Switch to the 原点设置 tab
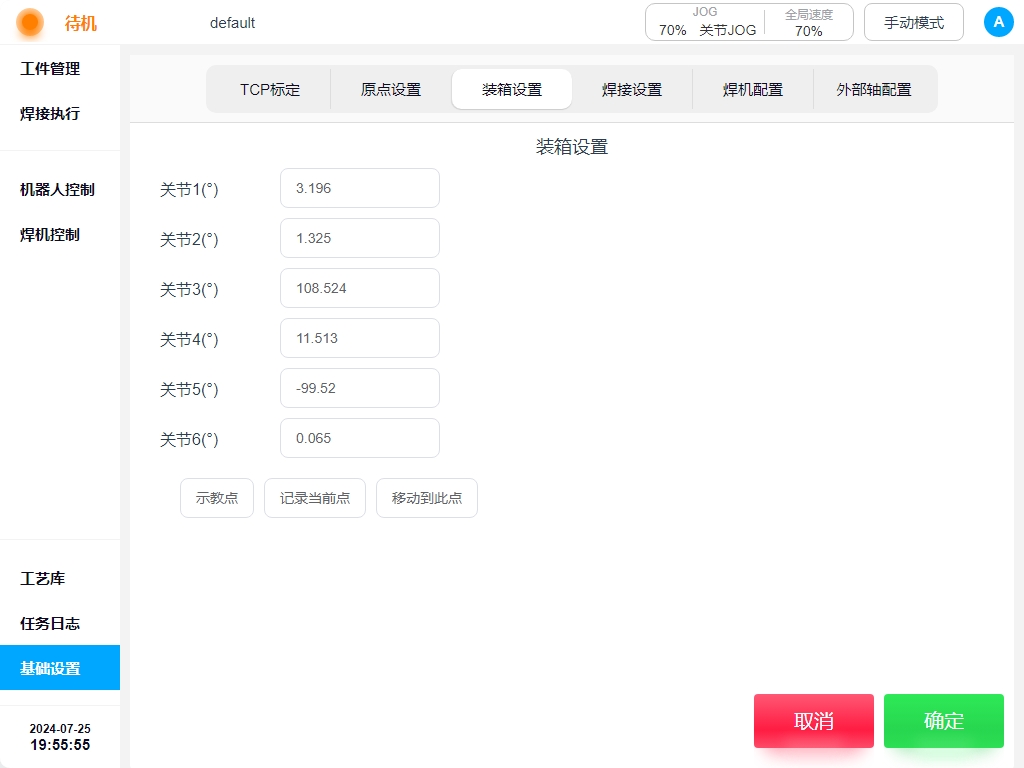The image size is (1024, 768). click(x=391, y=89)
